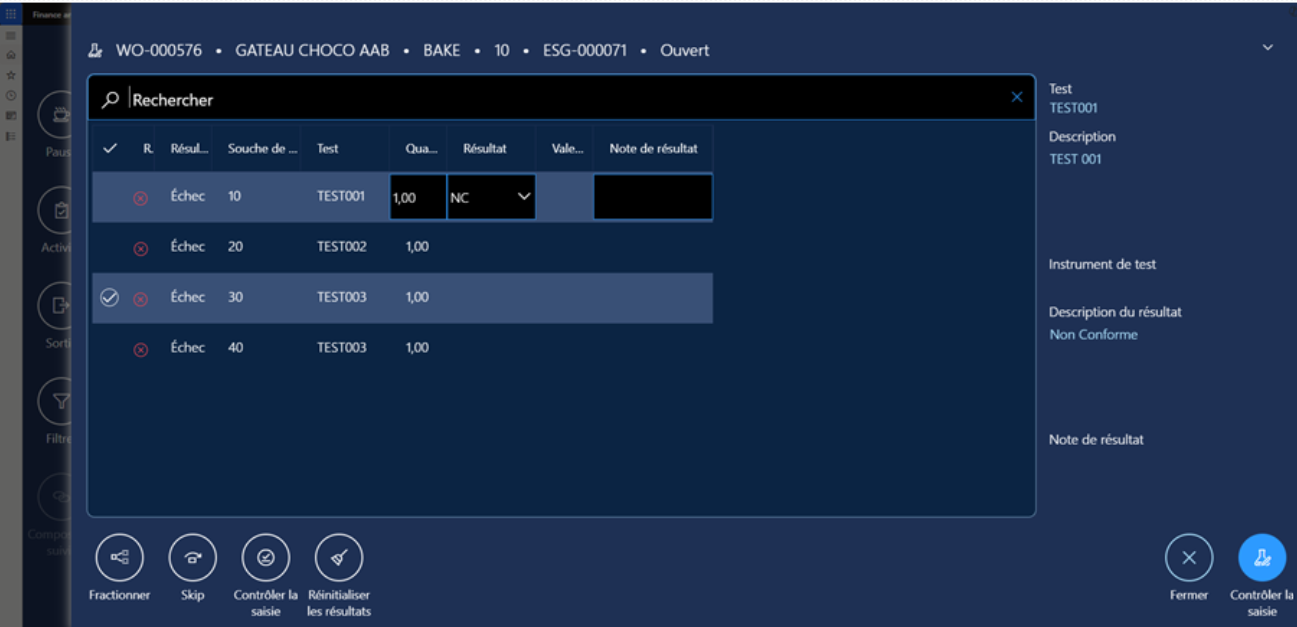The image size is (1297, 627).
Task: Click the Skip icon button
Action: 192,558
